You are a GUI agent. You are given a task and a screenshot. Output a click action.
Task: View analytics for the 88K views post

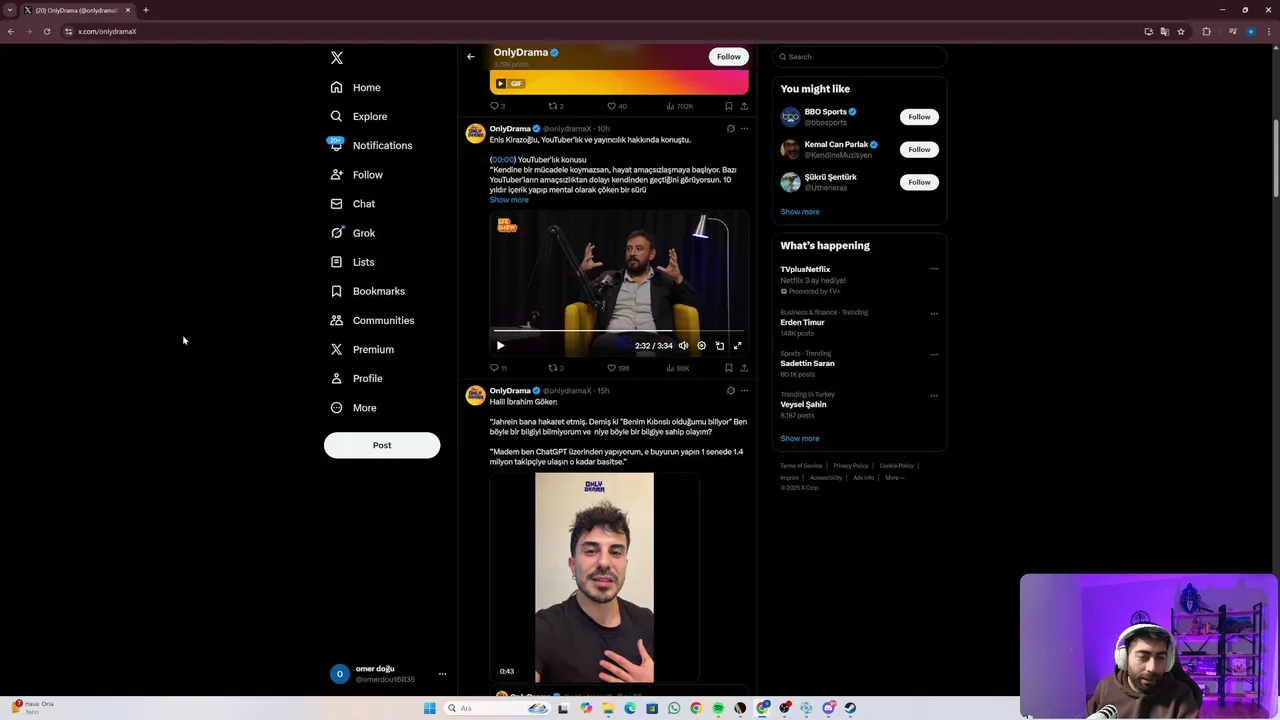tap(677, 368)
